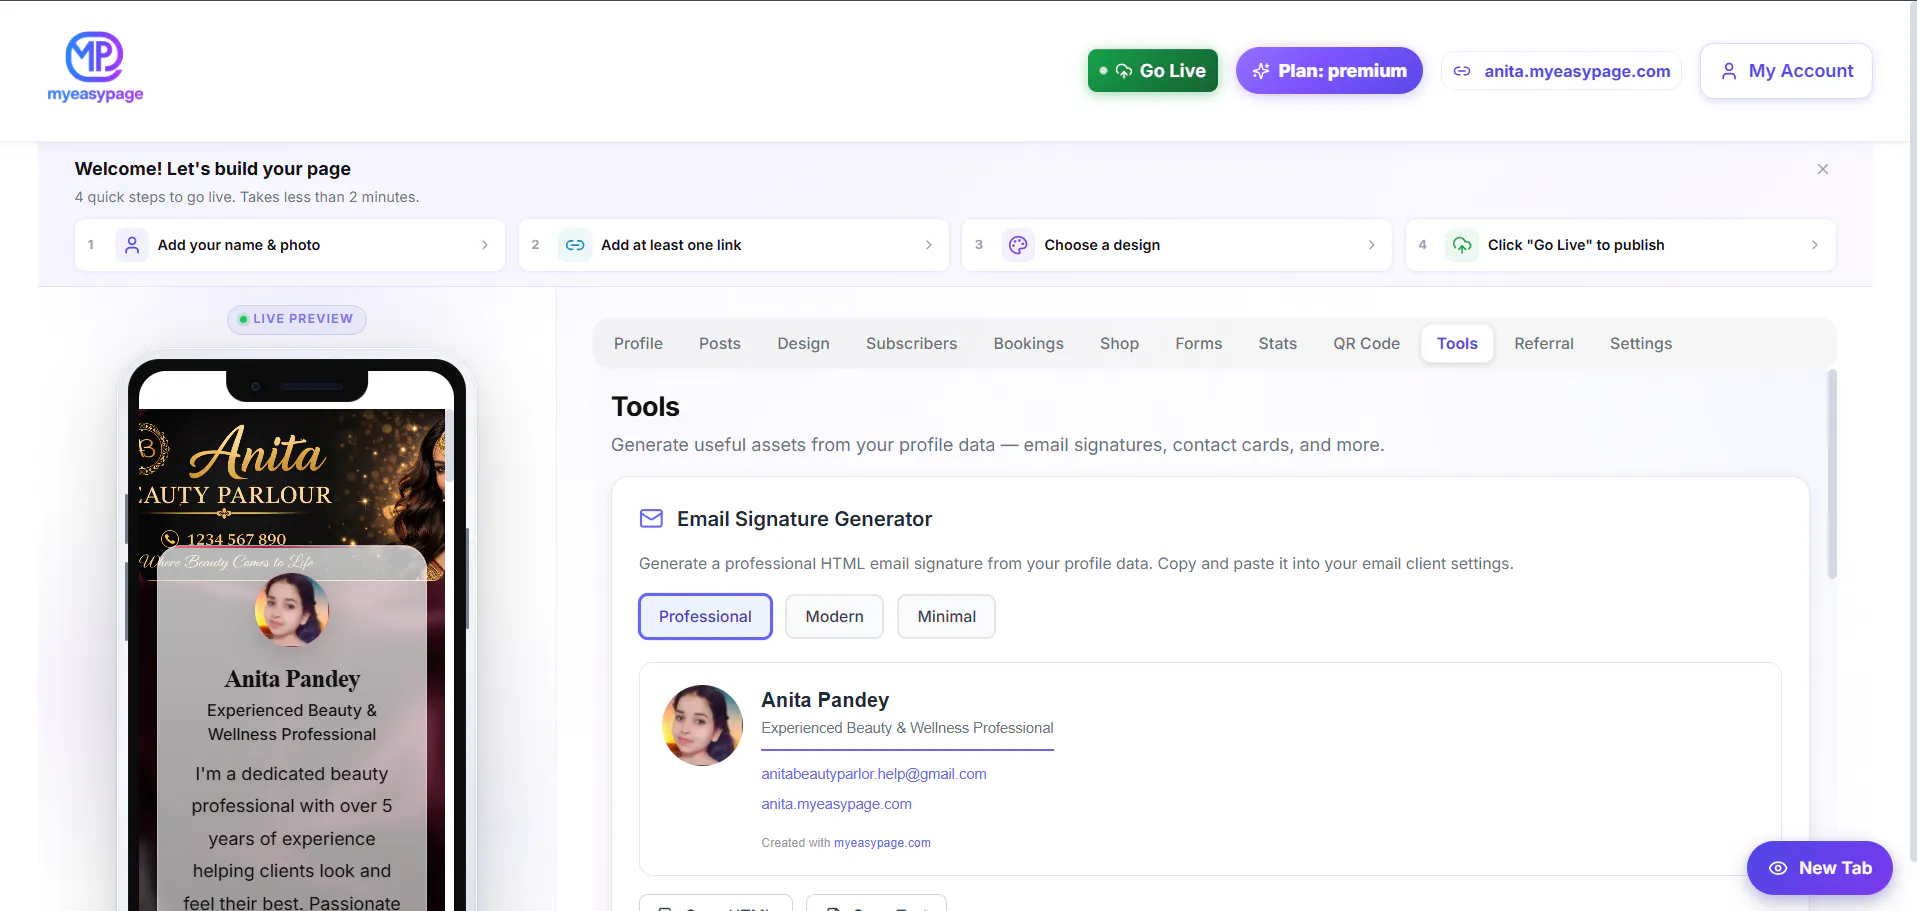Click Anita's photo in signature preview
The width and height of the screenshot is (1917, 911).
(x=702, y=726)
